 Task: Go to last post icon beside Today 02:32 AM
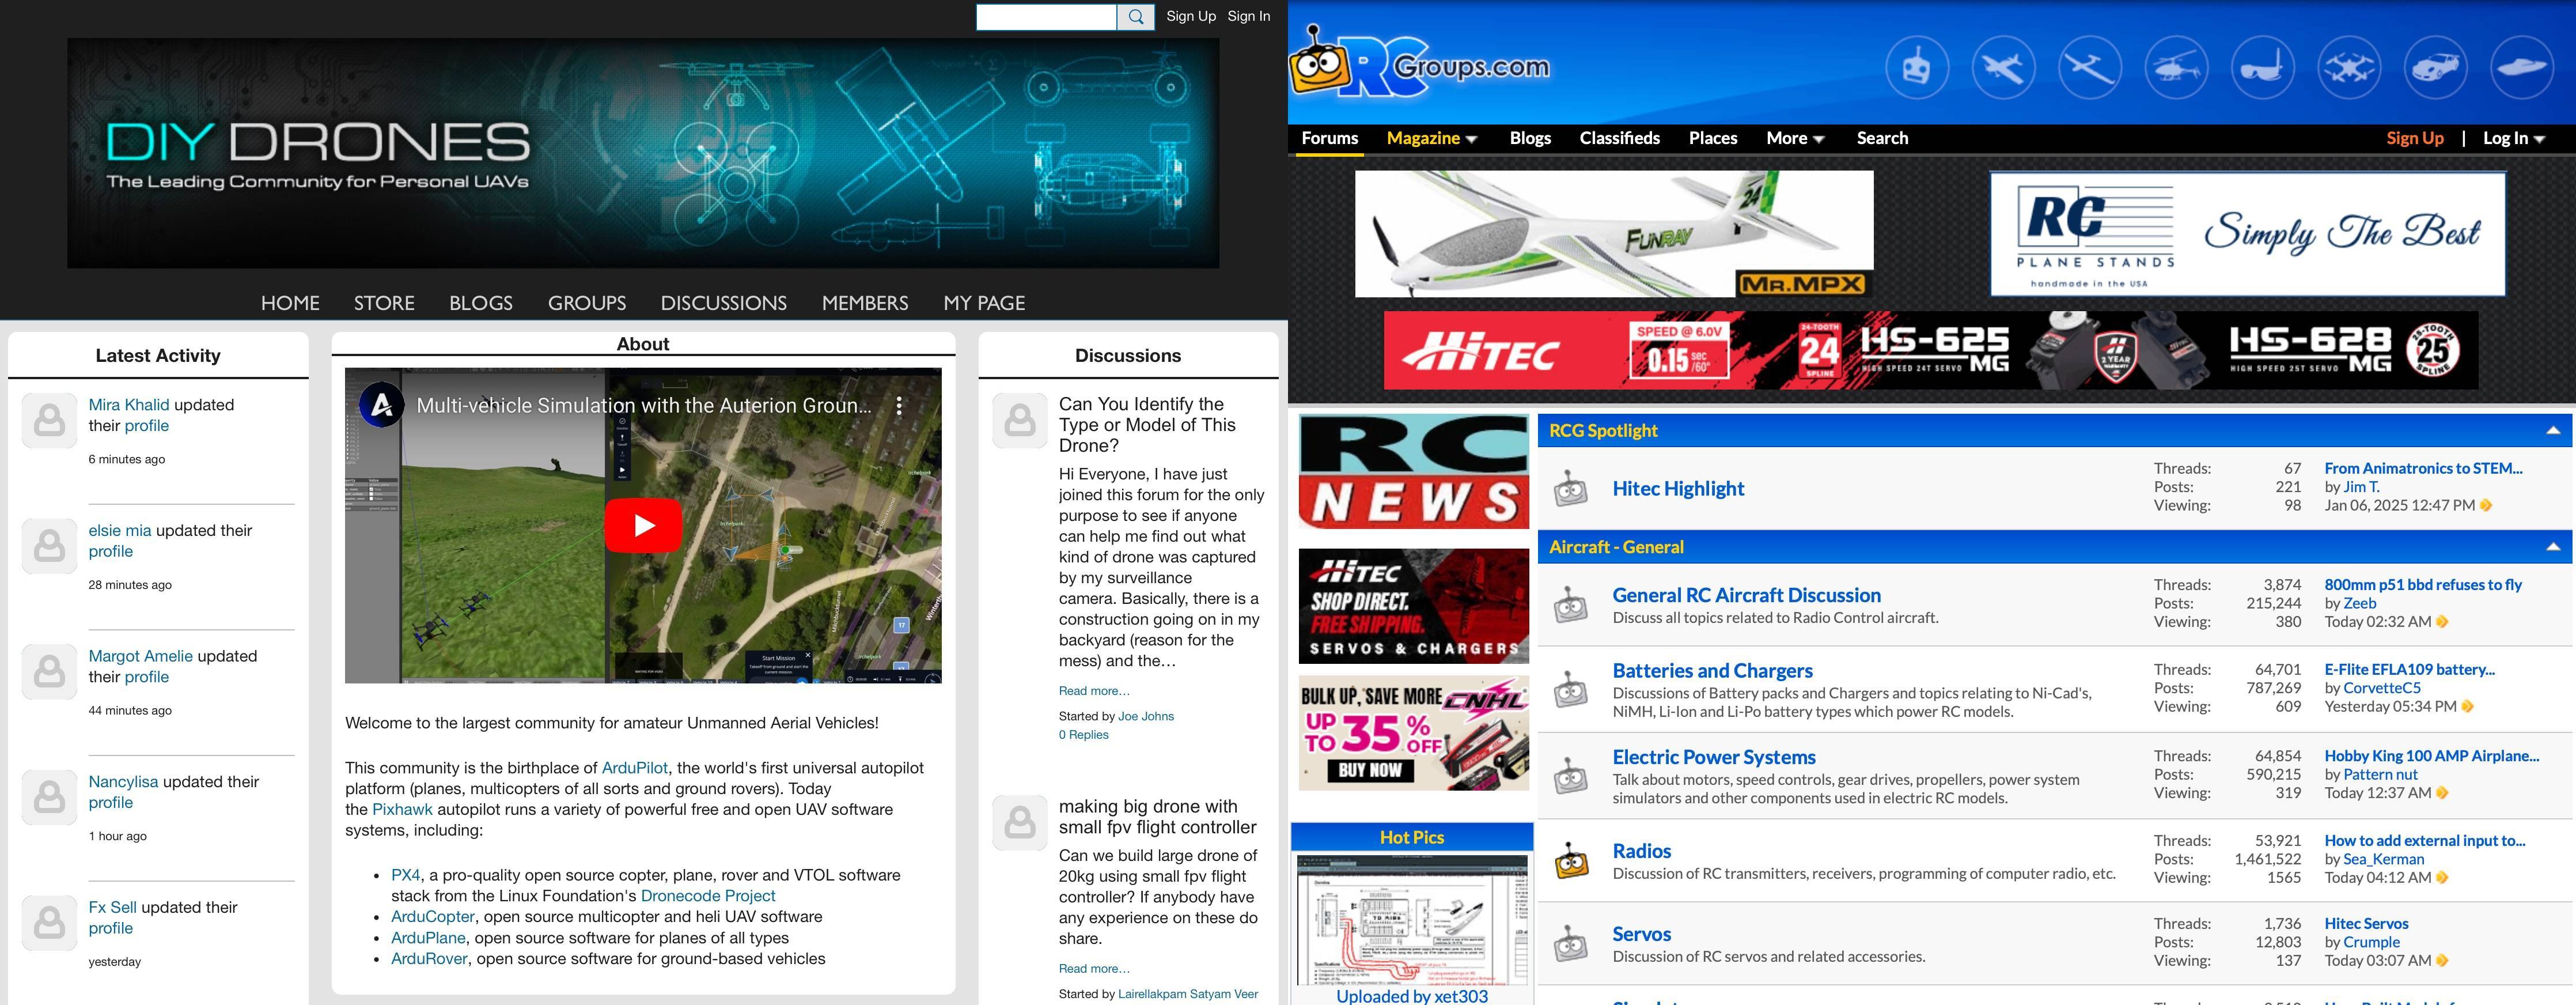click(x=2442, y=622)
